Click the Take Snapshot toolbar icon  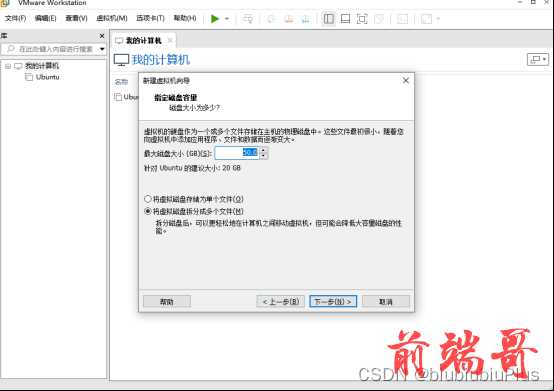tap(271, 19)
